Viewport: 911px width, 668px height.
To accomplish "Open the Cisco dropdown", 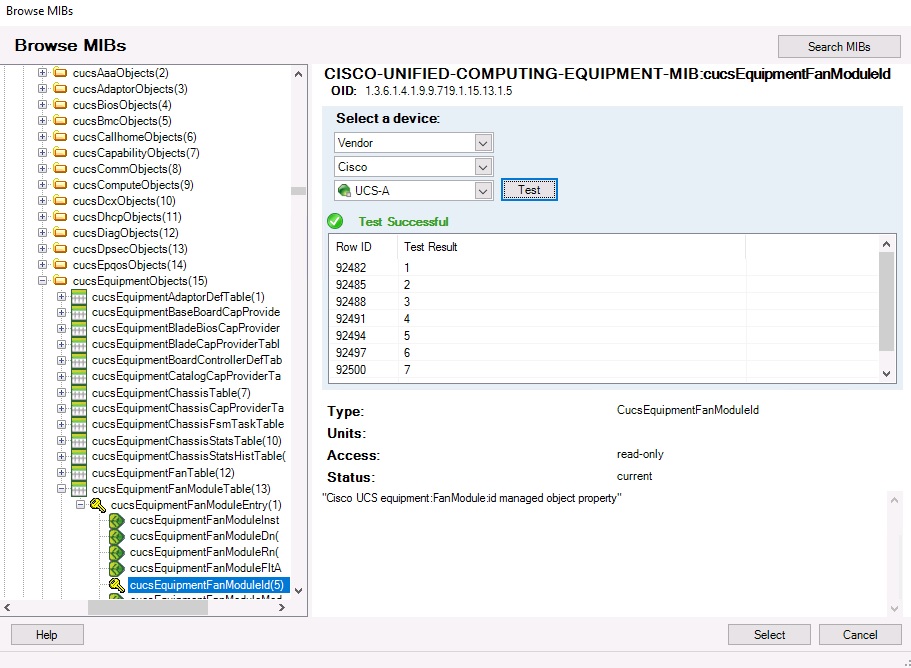I will coord(483,167).
